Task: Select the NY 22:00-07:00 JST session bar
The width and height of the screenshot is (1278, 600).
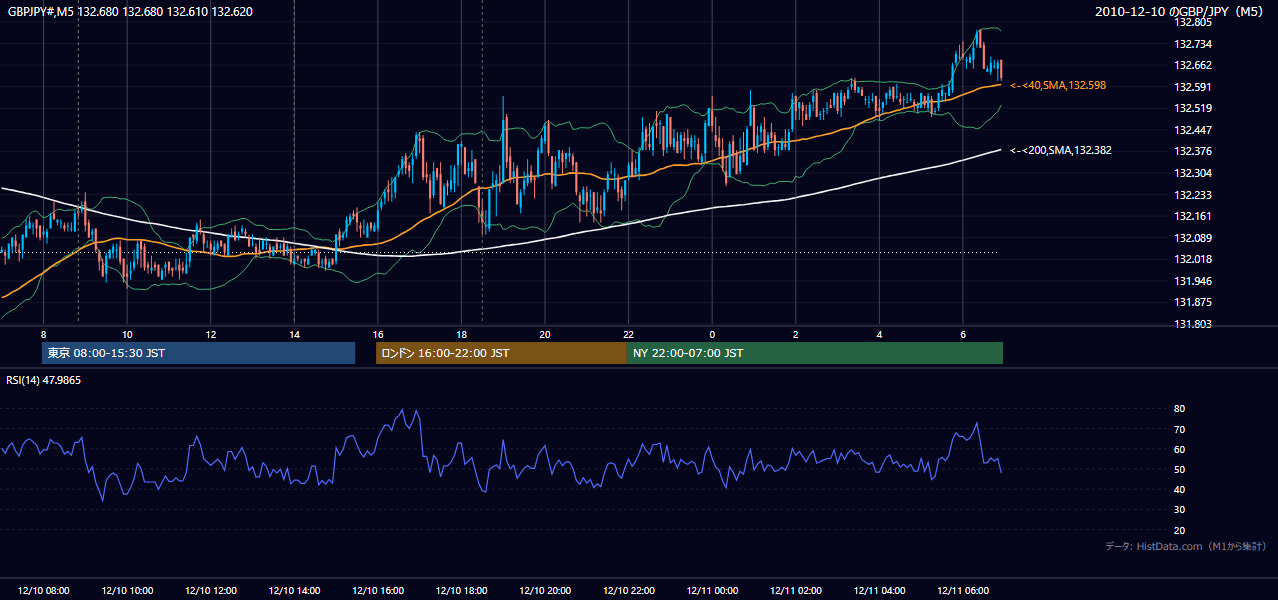Action: [x=815, y=353]
